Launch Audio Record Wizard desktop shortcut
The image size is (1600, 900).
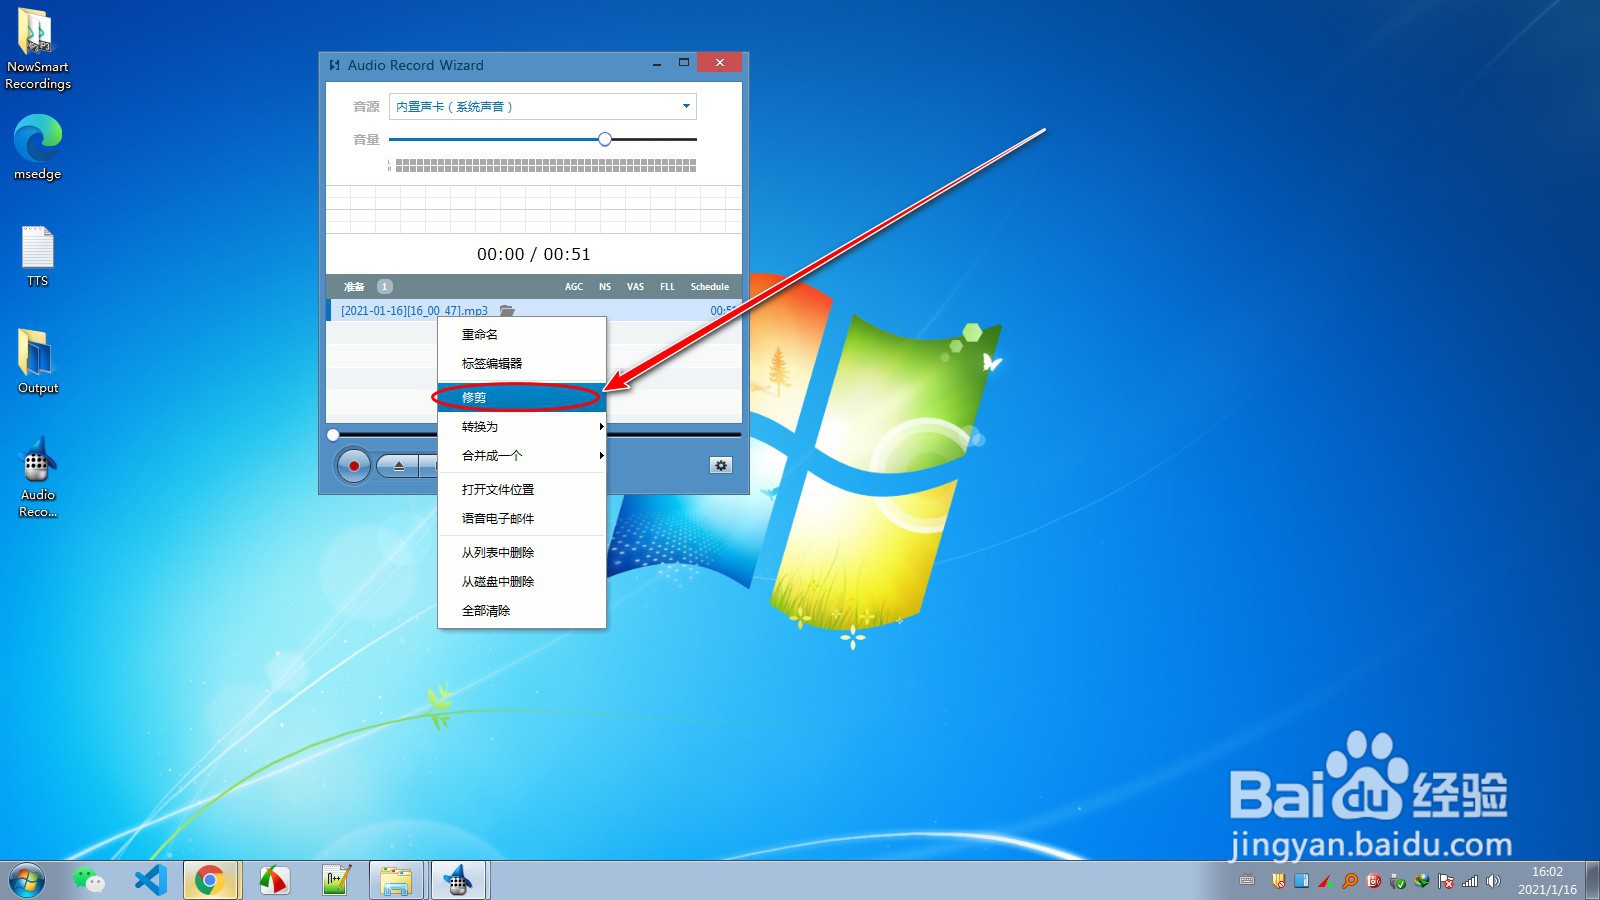point(38,478)
